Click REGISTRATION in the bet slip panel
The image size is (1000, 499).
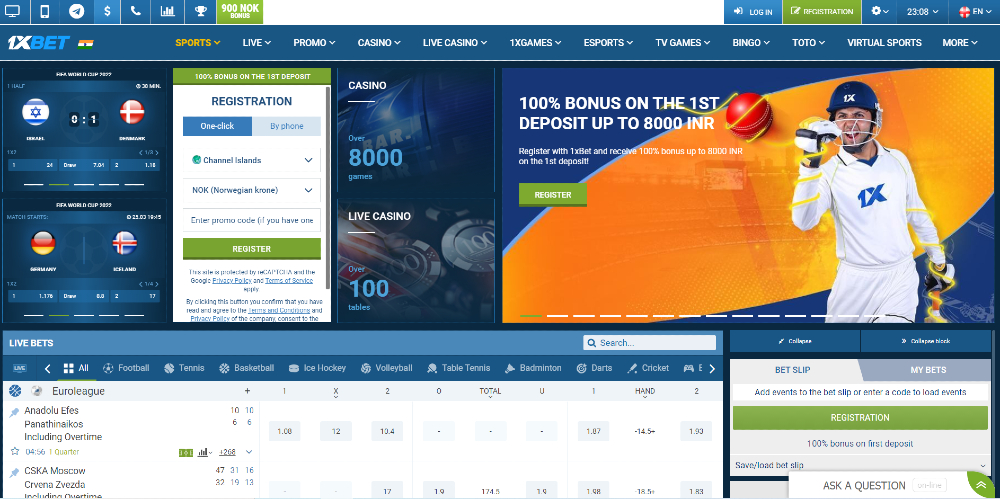pyautogui.click(x=860, y=418)
